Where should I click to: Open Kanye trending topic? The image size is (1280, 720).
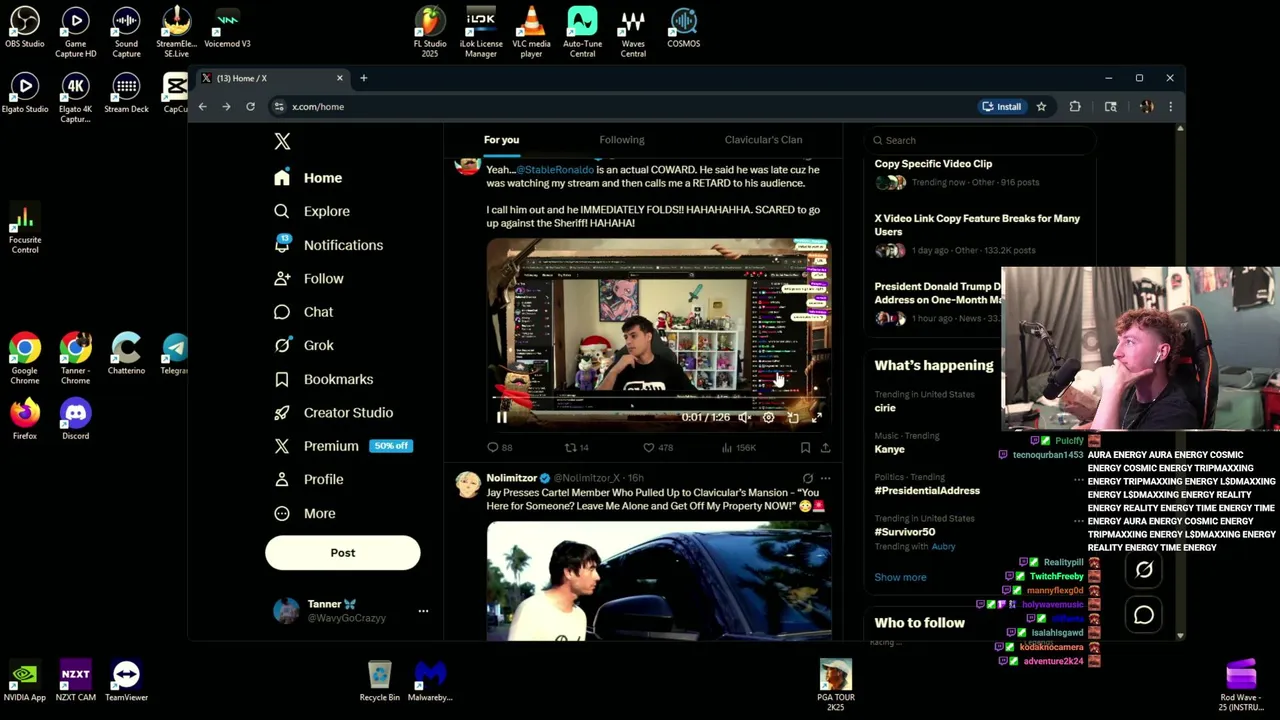tap(889, 449)
